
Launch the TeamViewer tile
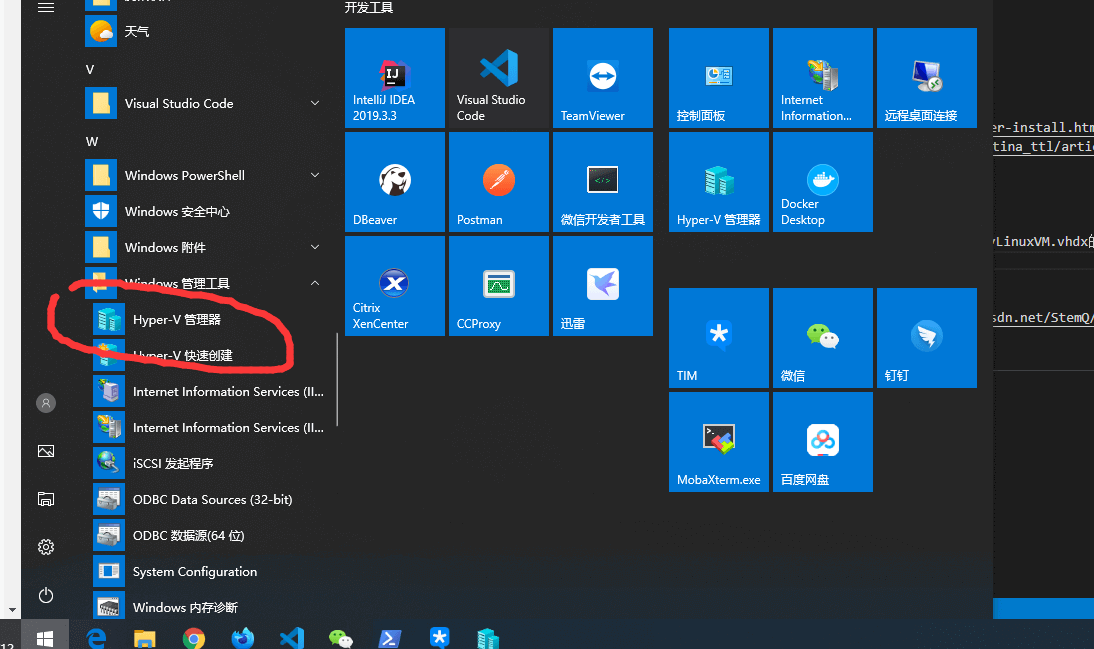602,78
